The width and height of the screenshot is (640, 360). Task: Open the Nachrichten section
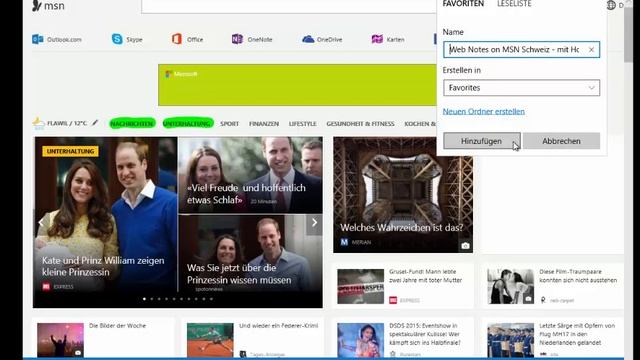coord(132,123)
